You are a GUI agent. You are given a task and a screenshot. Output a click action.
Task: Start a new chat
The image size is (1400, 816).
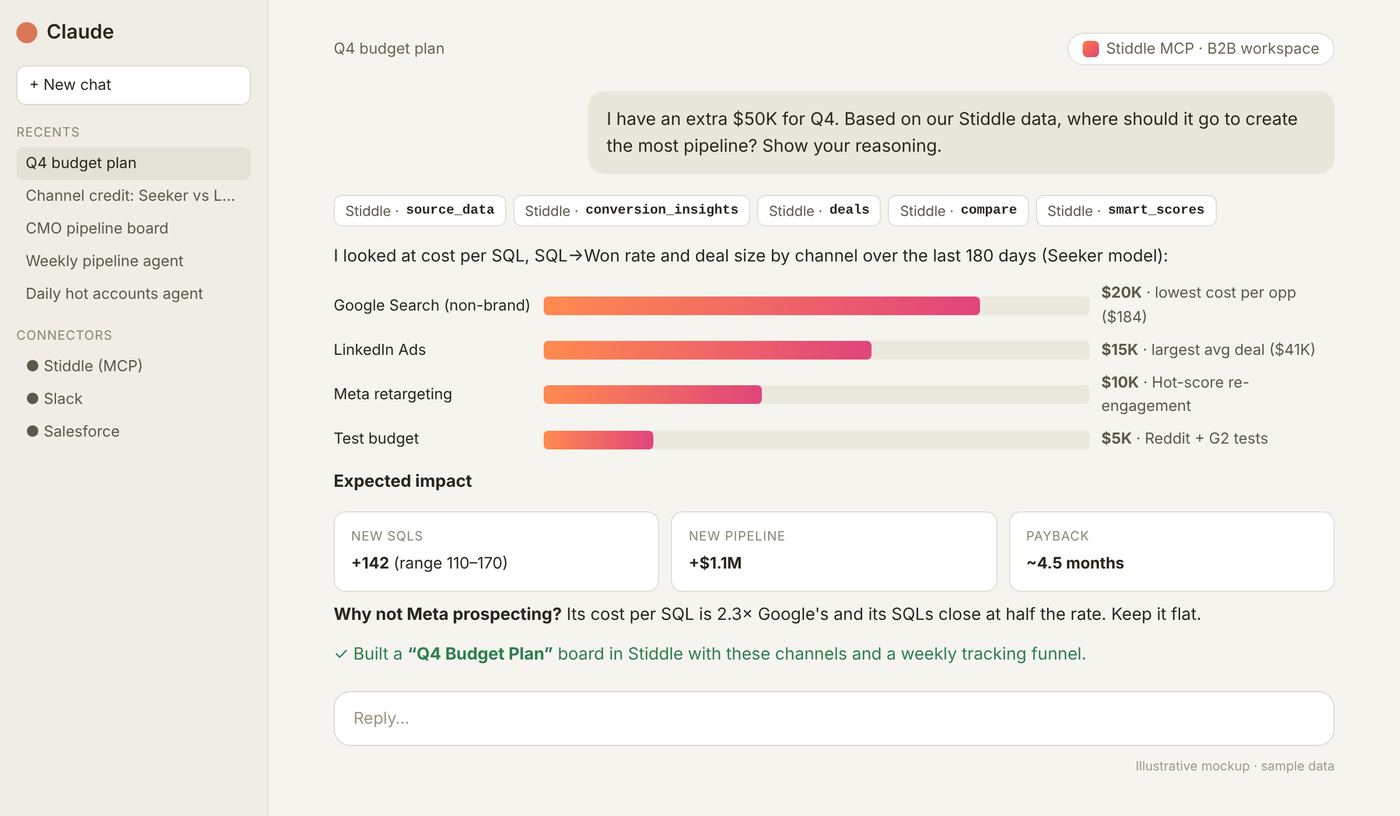[x=133, y=85]
